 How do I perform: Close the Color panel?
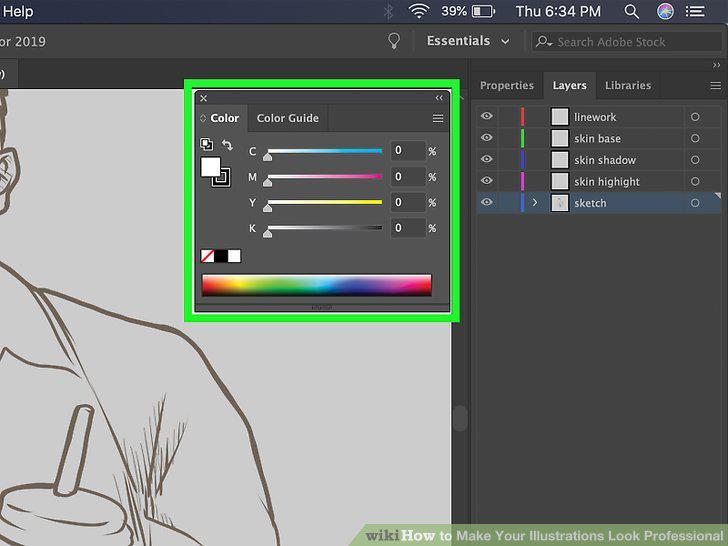point(203,98)
